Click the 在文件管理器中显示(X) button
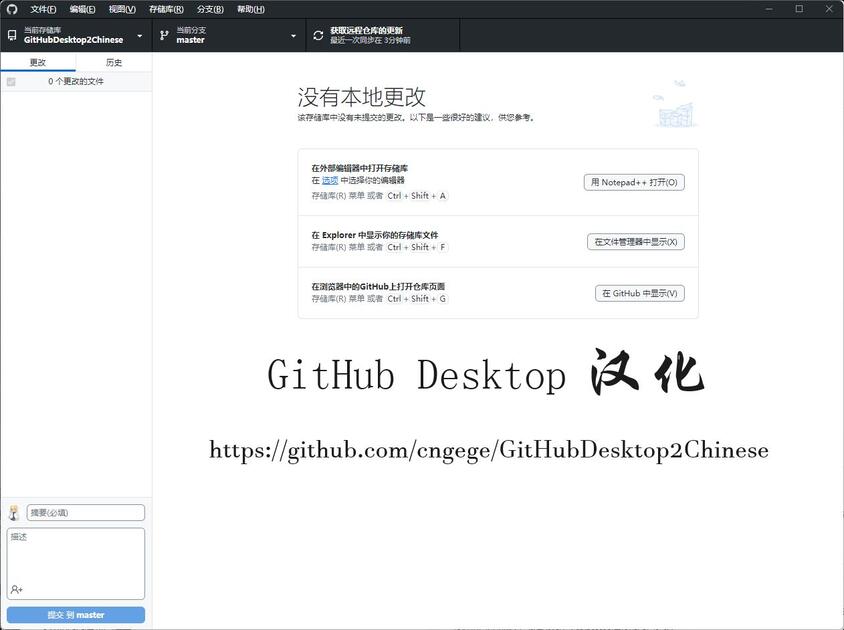The width and height of the screenshot is (844, 630). [x=636, y=242]
